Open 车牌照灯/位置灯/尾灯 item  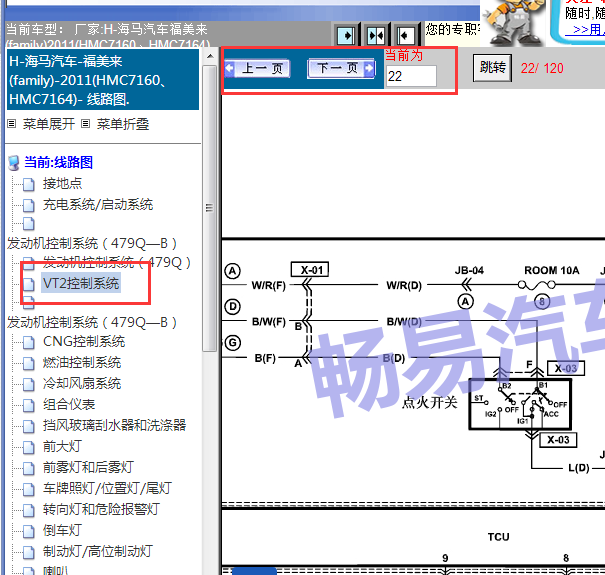pos(107,489)
